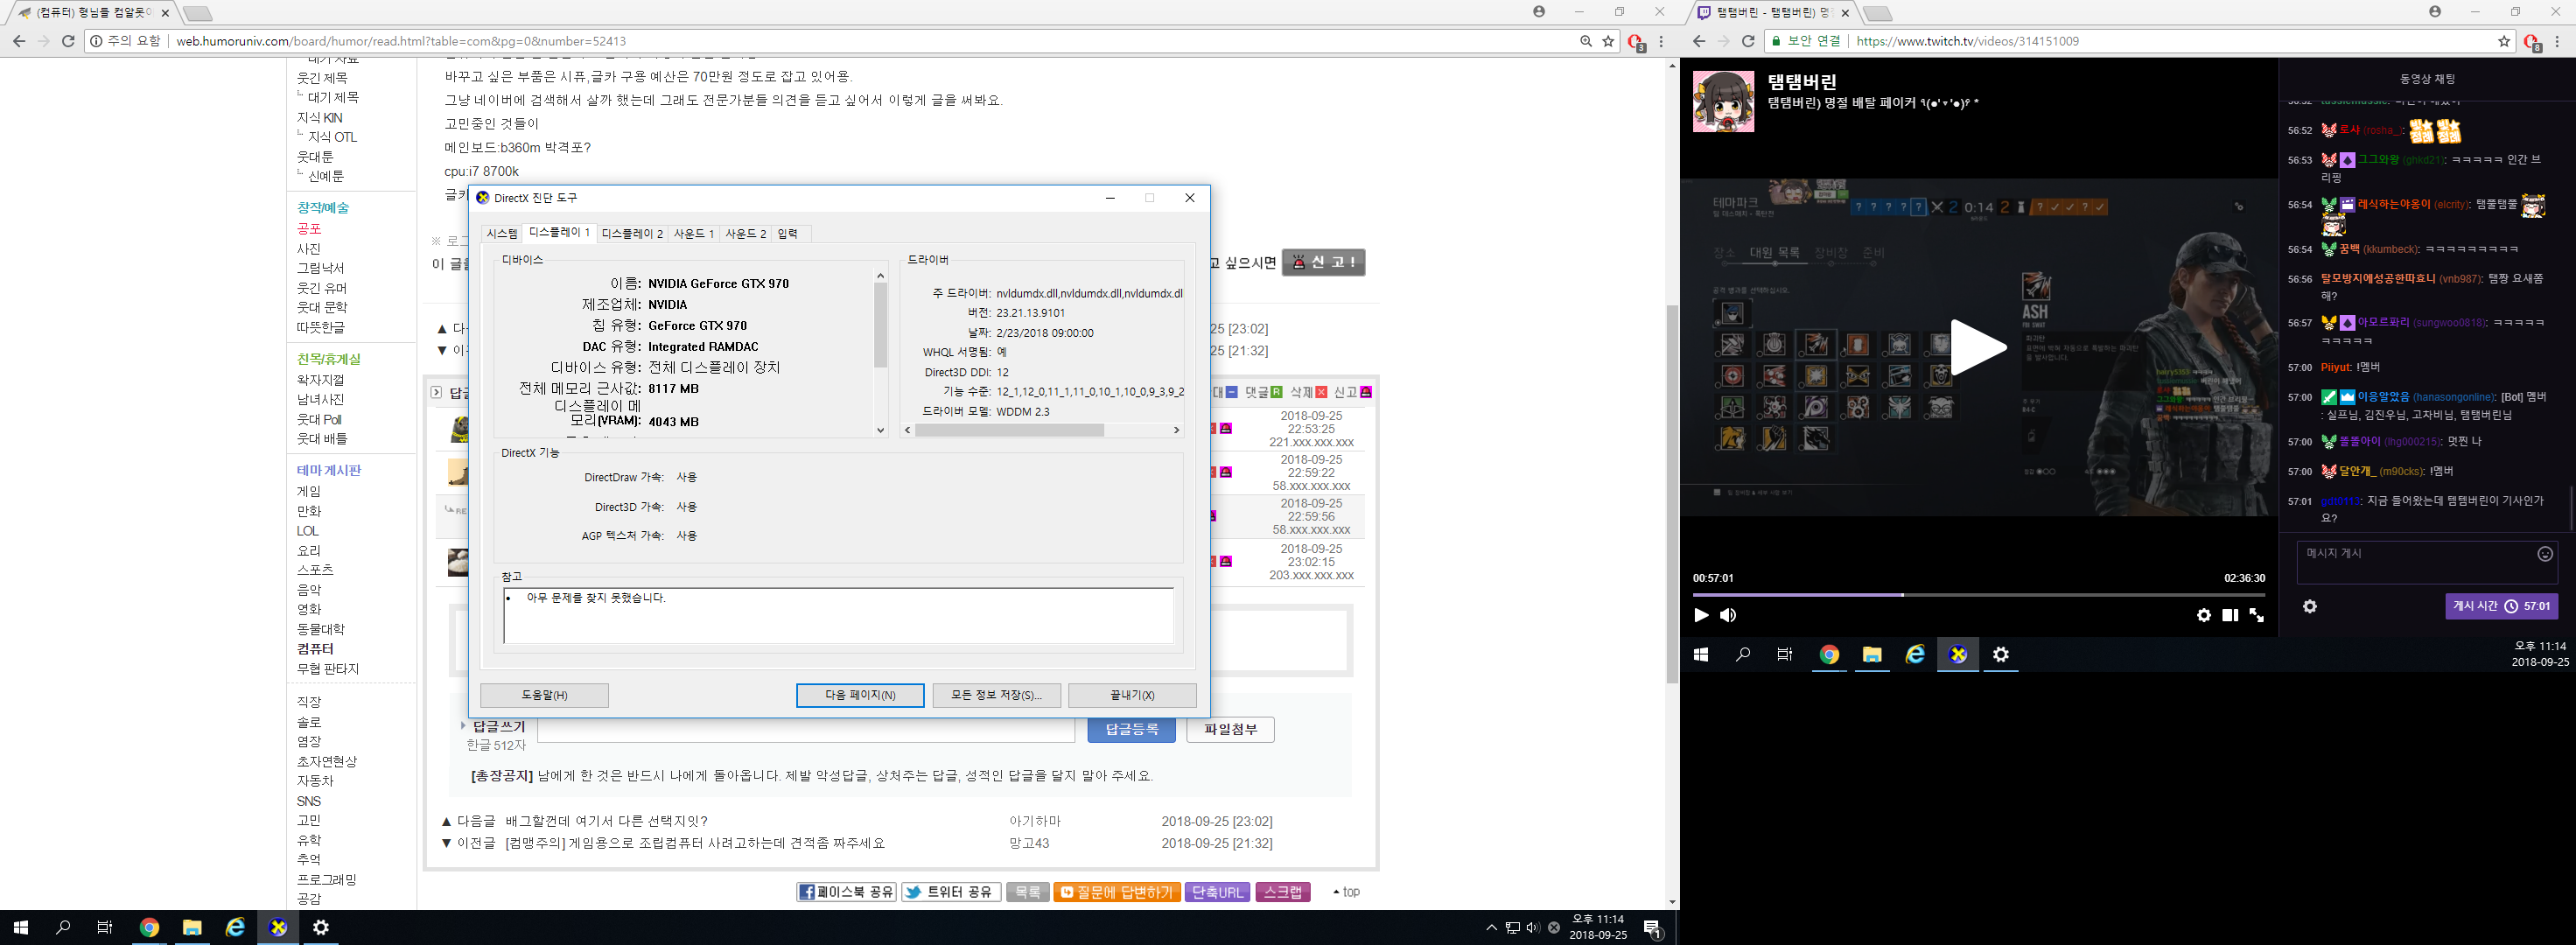Expand the 답글 section arrow

tap(436, 393)
